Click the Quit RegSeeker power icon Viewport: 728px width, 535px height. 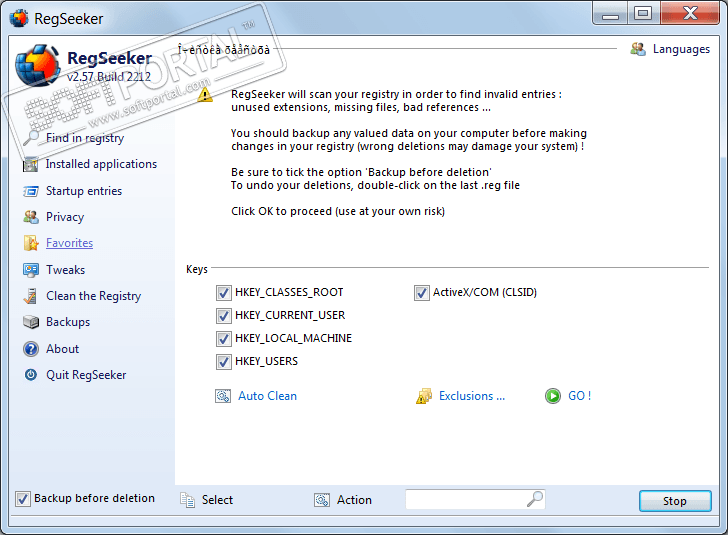pyautogui.click(x=31, y=374)
